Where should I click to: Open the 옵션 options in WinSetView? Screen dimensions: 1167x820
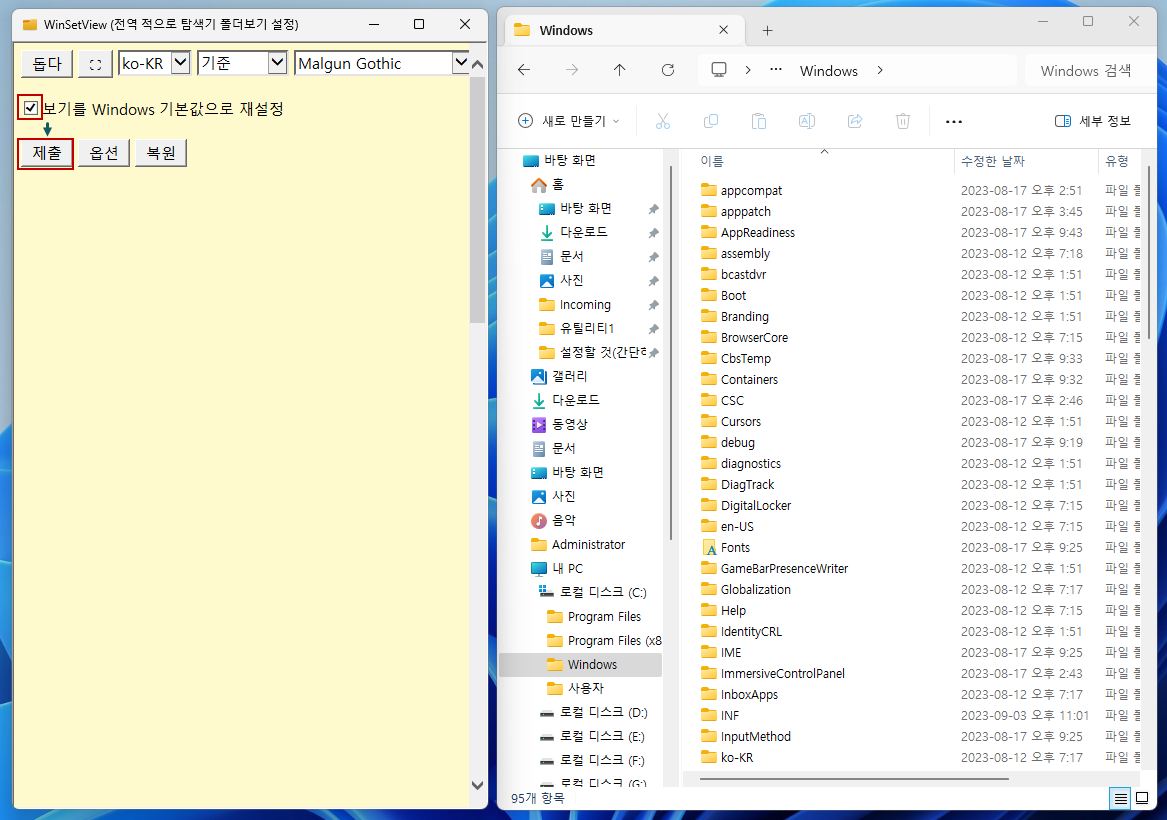point(104,153)
